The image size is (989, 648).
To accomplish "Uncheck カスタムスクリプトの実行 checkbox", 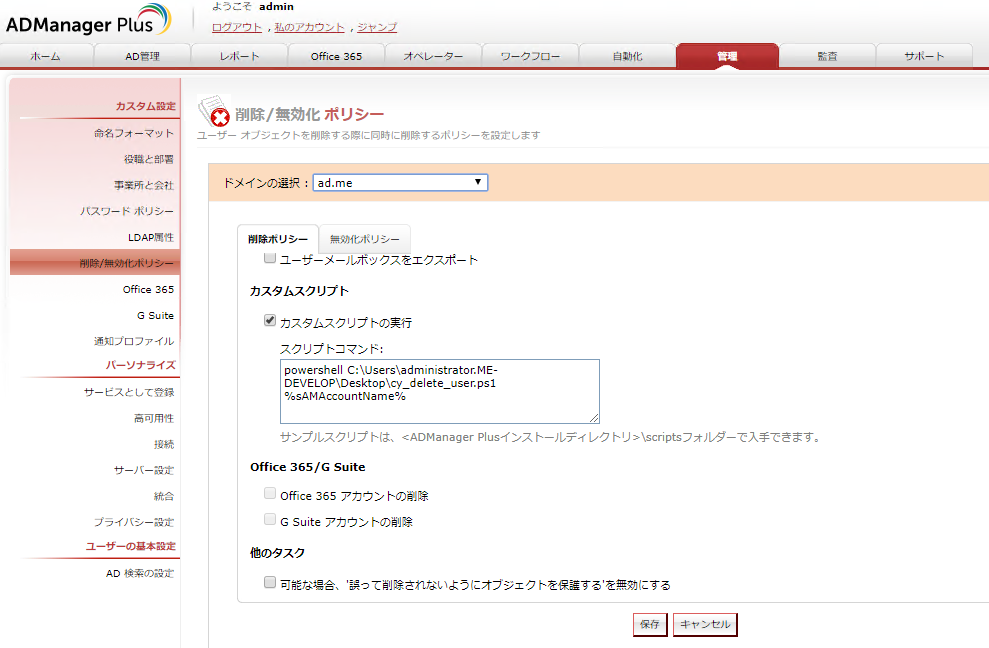I will coord(270,321).
